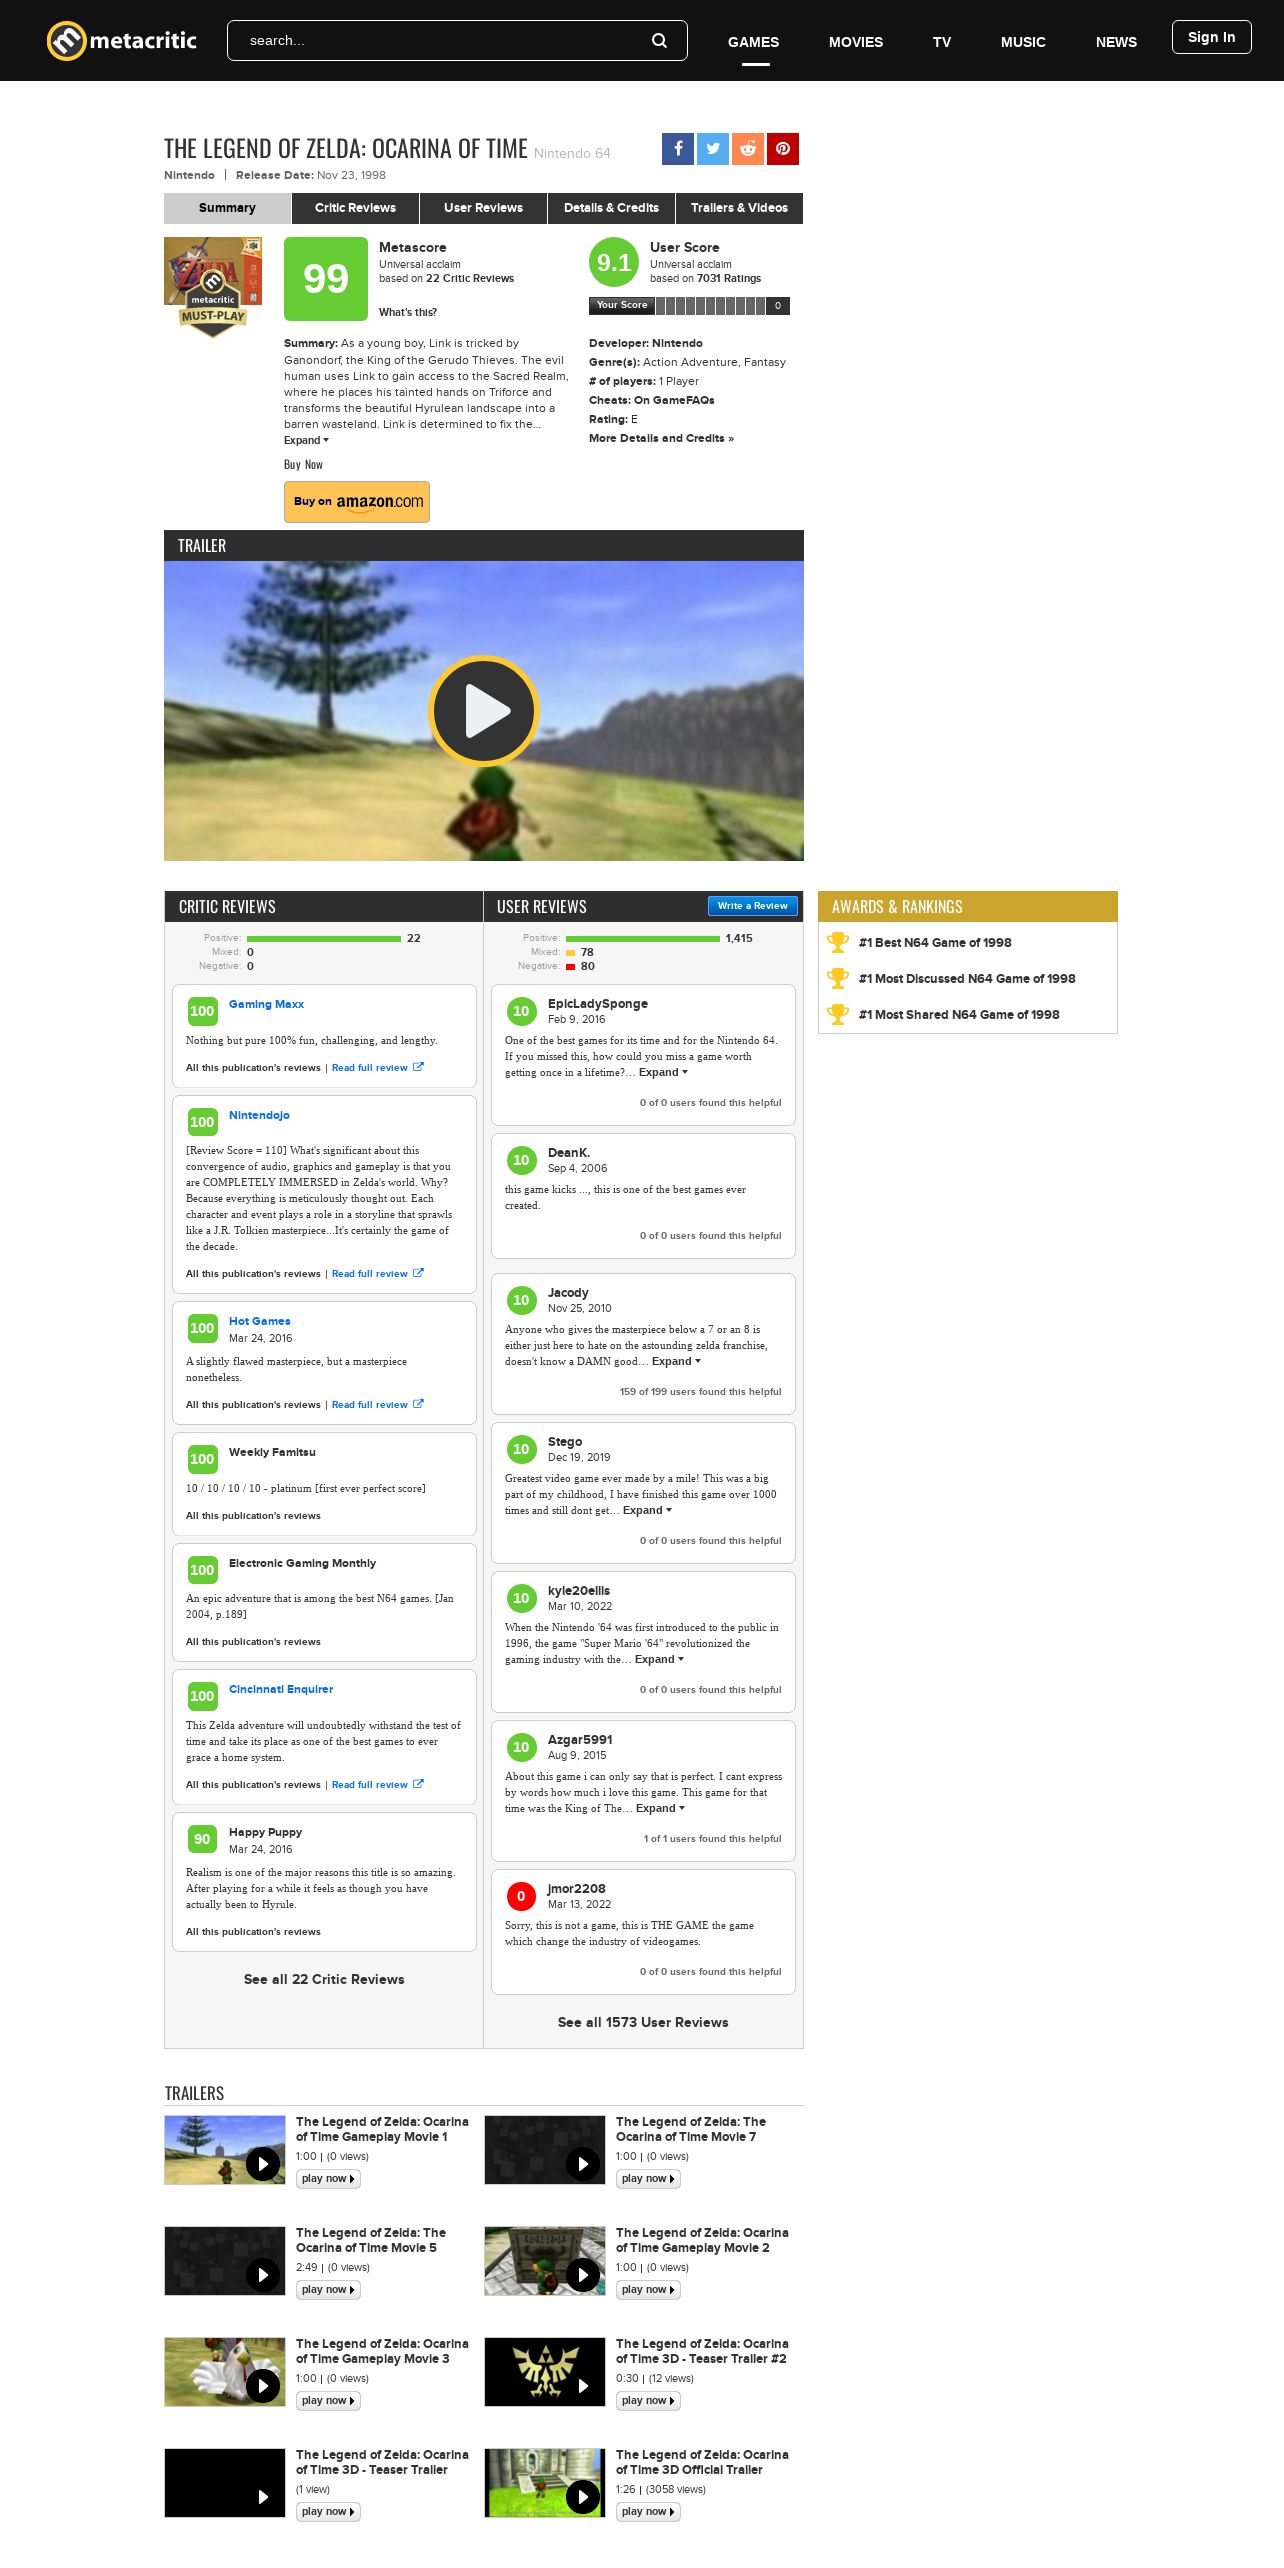This screenshot has height=2568, width=1284.
Task: Expand kyle20ellis's review
Action: 659,1659
